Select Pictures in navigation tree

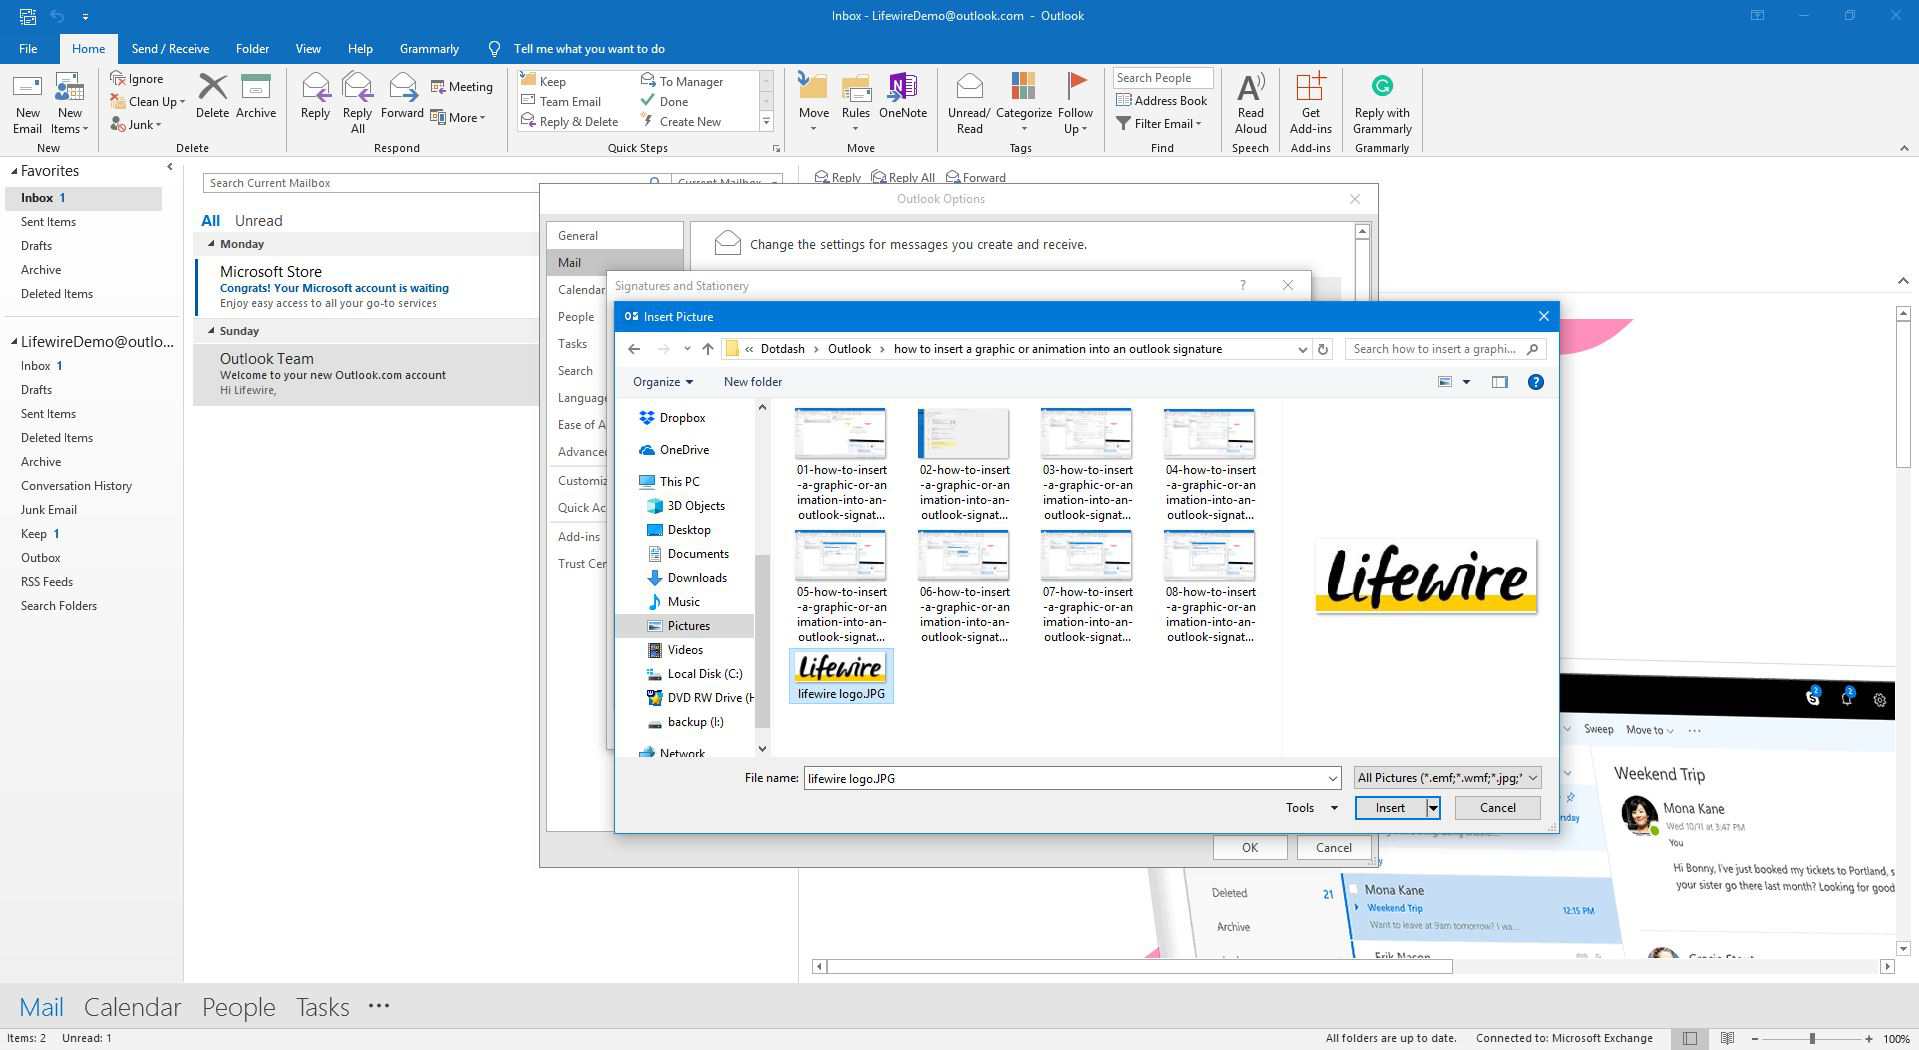[688, 626]
